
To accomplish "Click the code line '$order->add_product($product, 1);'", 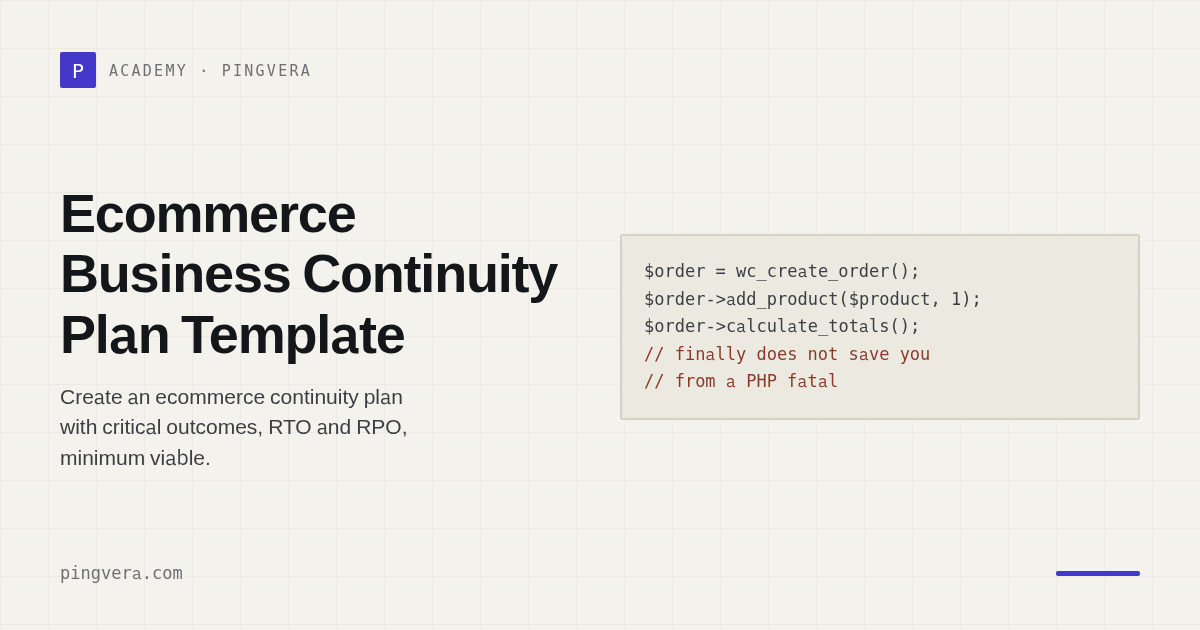I will [x=812, y=299].
